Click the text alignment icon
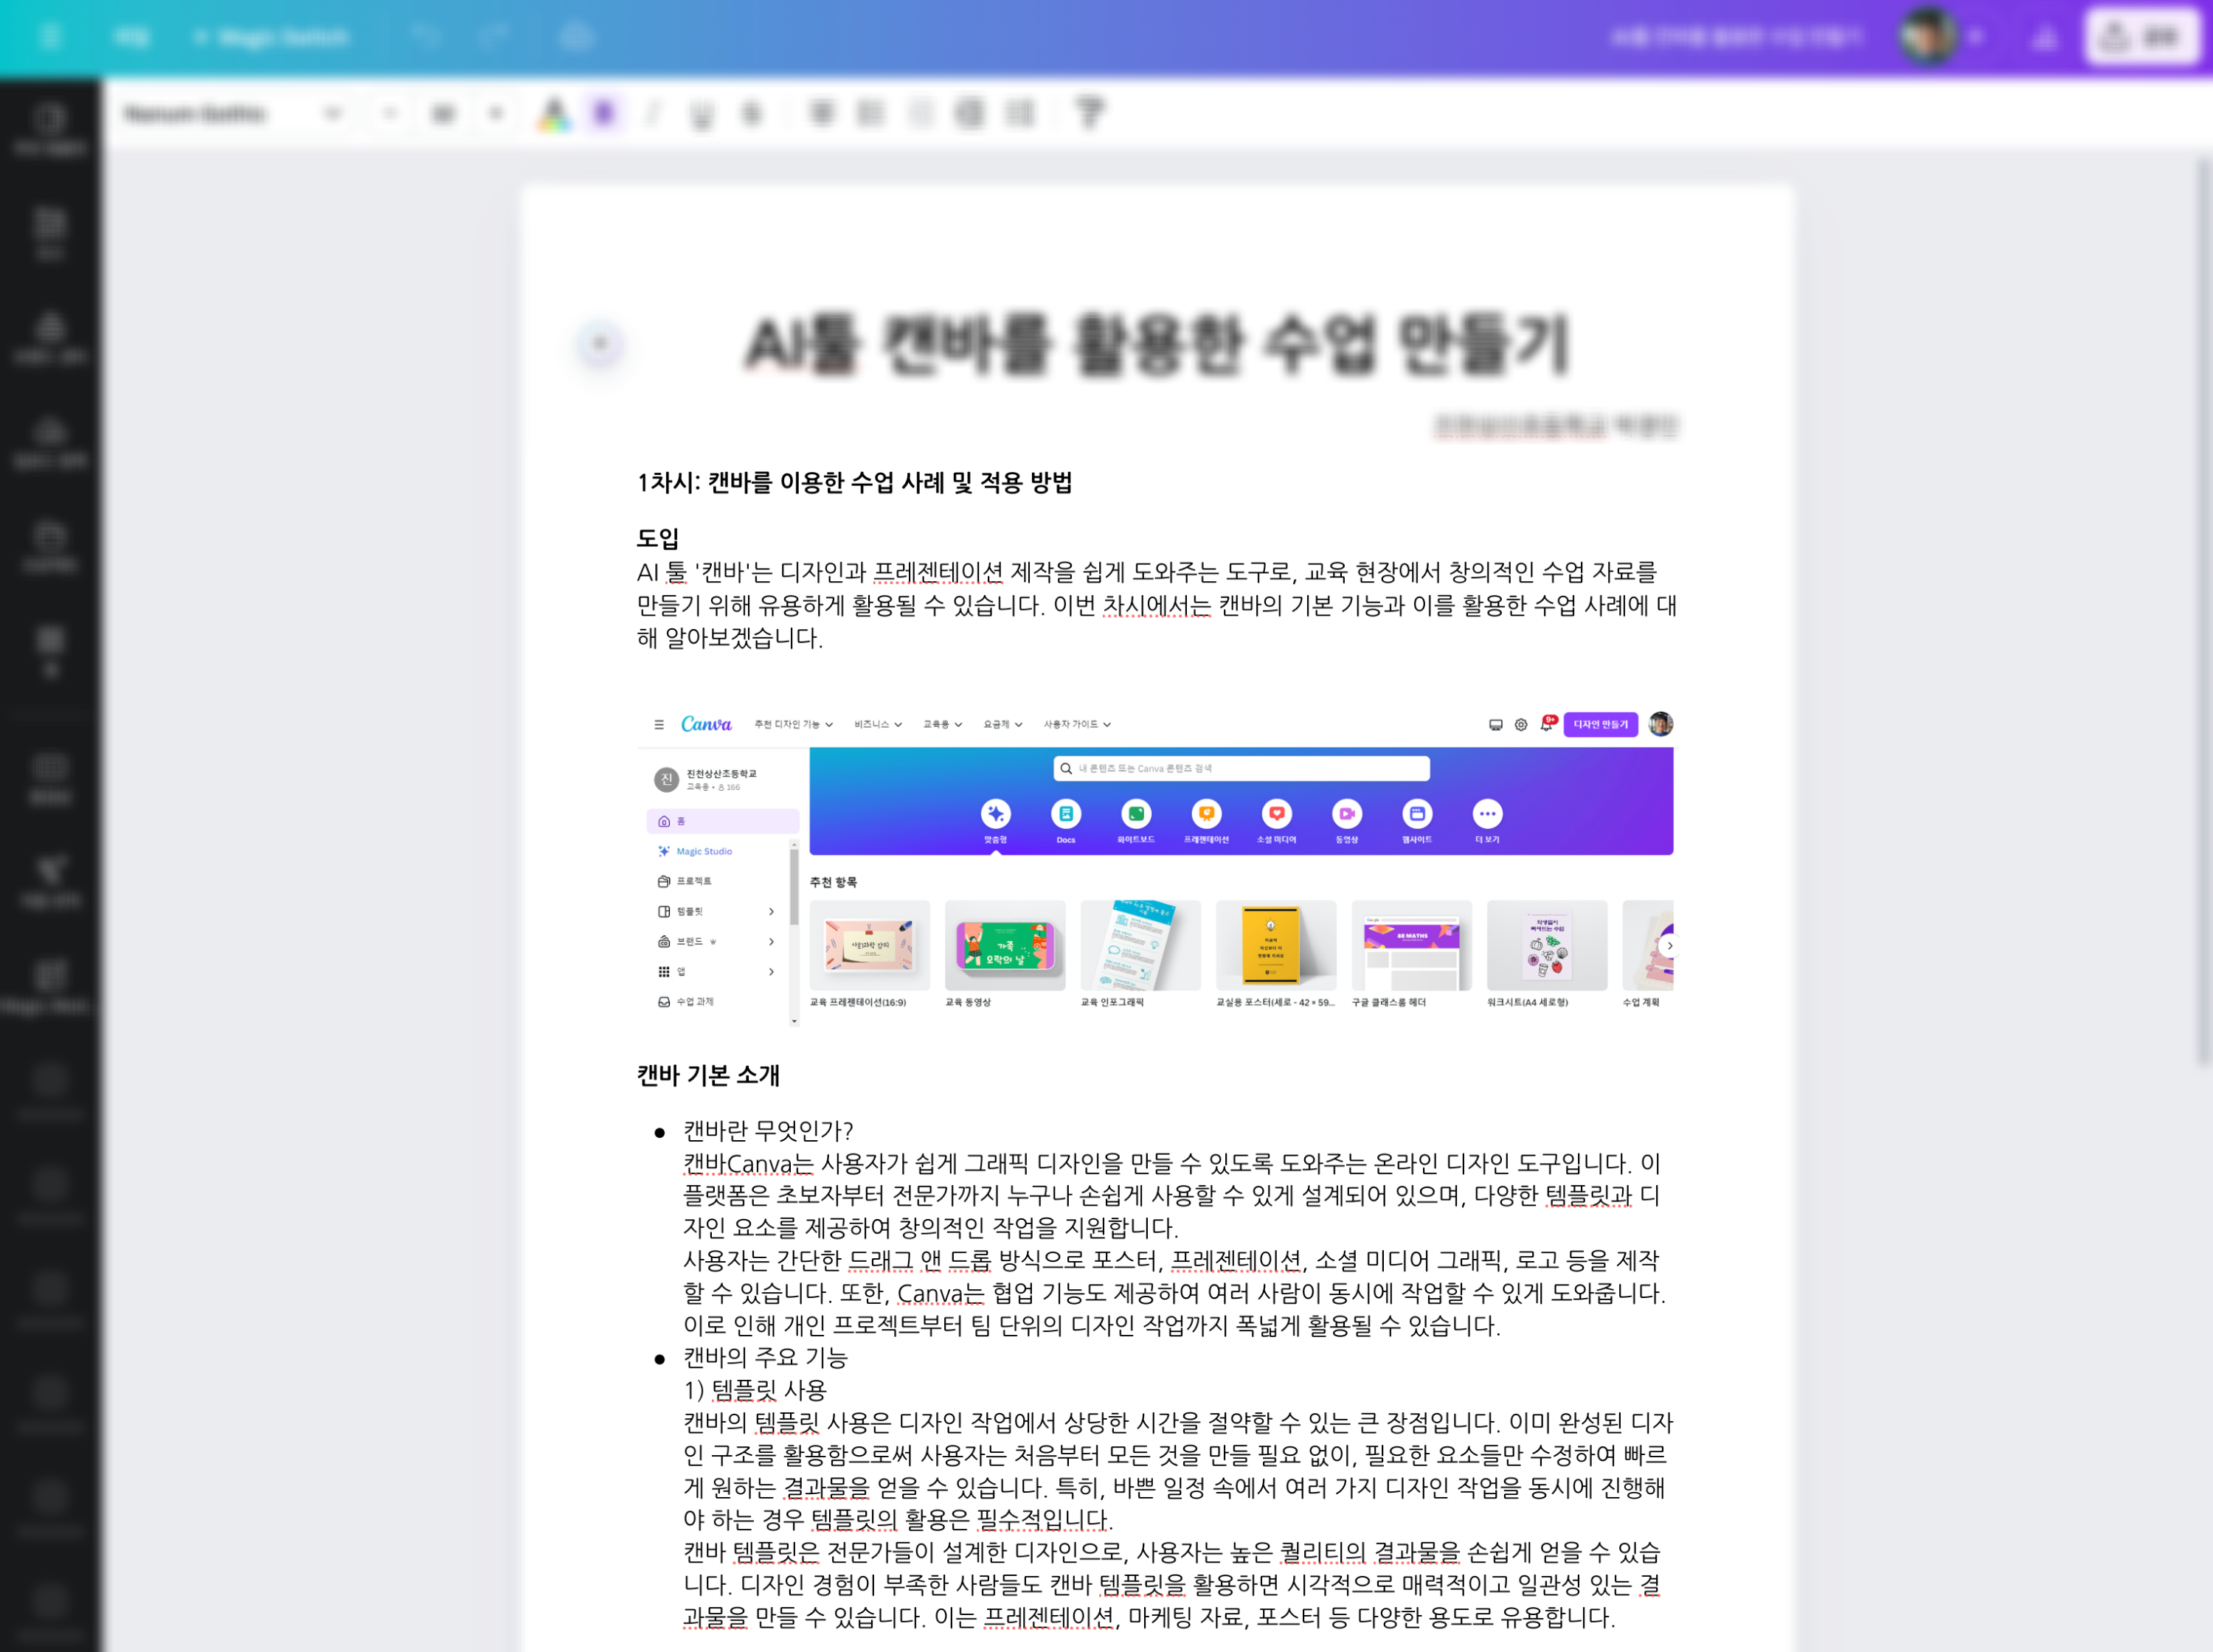 tap(821, 113)
